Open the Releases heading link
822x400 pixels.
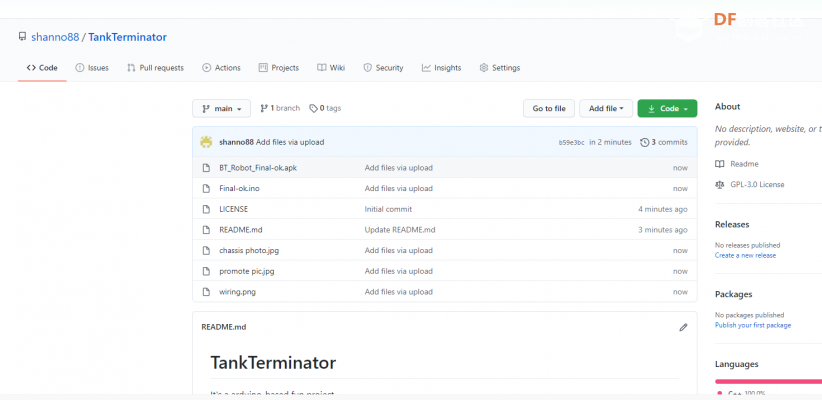click(732, 224)
